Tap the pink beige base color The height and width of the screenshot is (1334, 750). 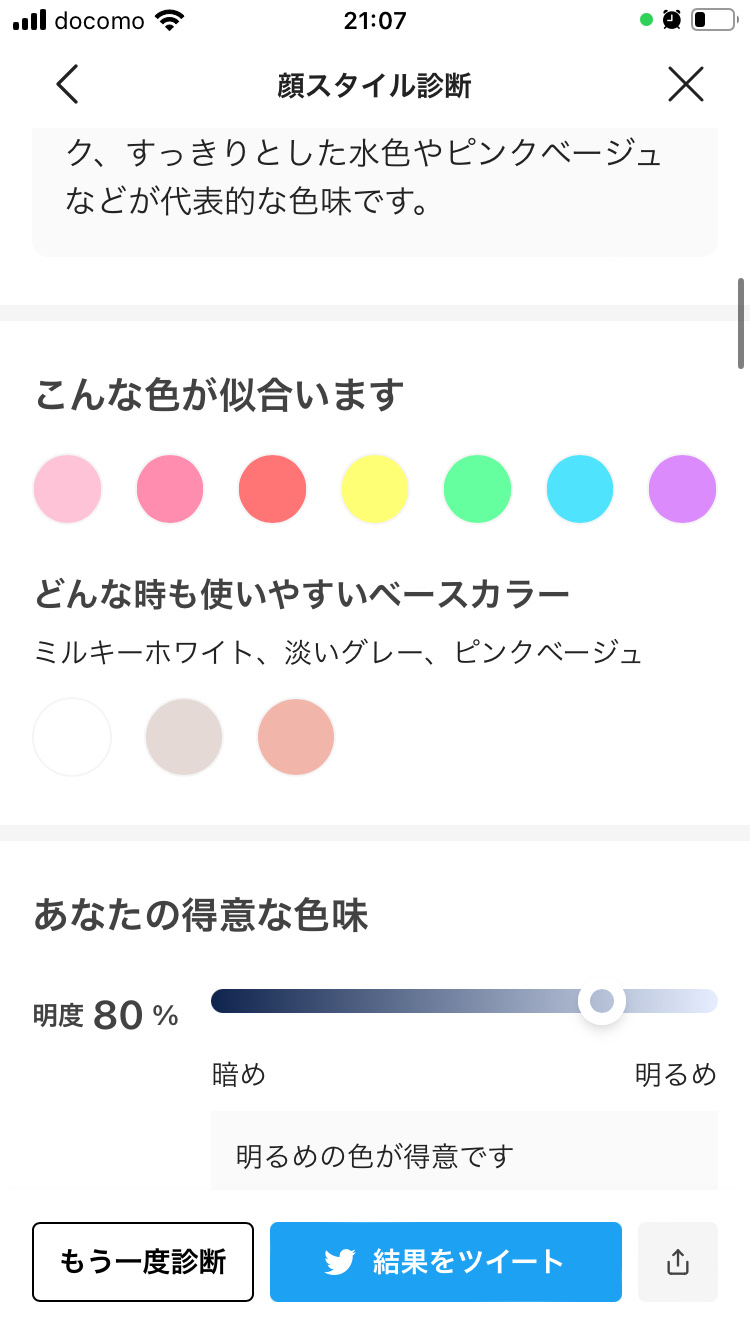296,737
